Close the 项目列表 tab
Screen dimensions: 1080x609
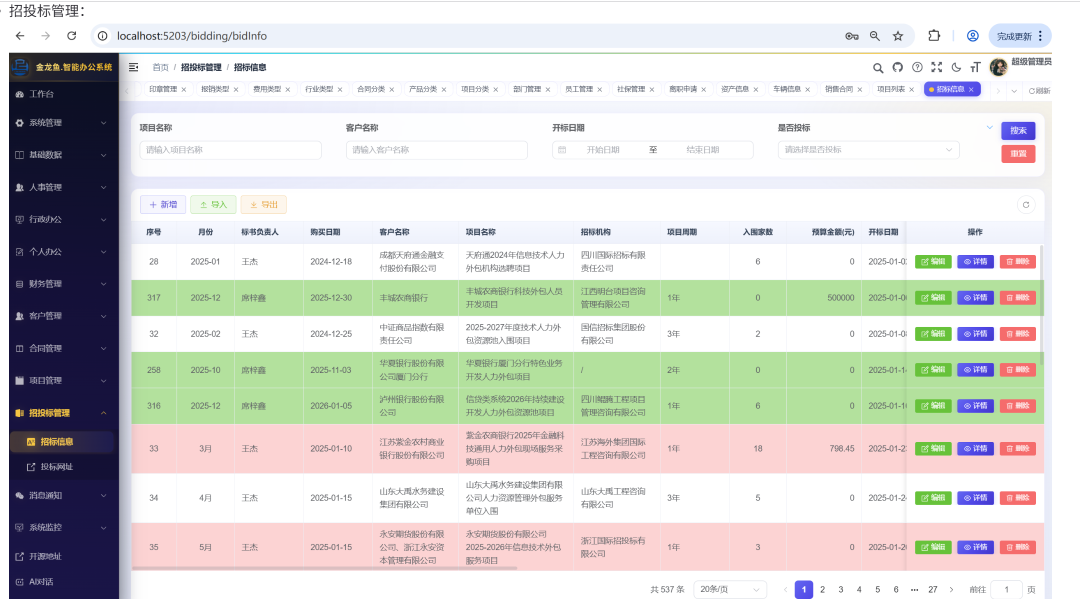coord(911,90)
